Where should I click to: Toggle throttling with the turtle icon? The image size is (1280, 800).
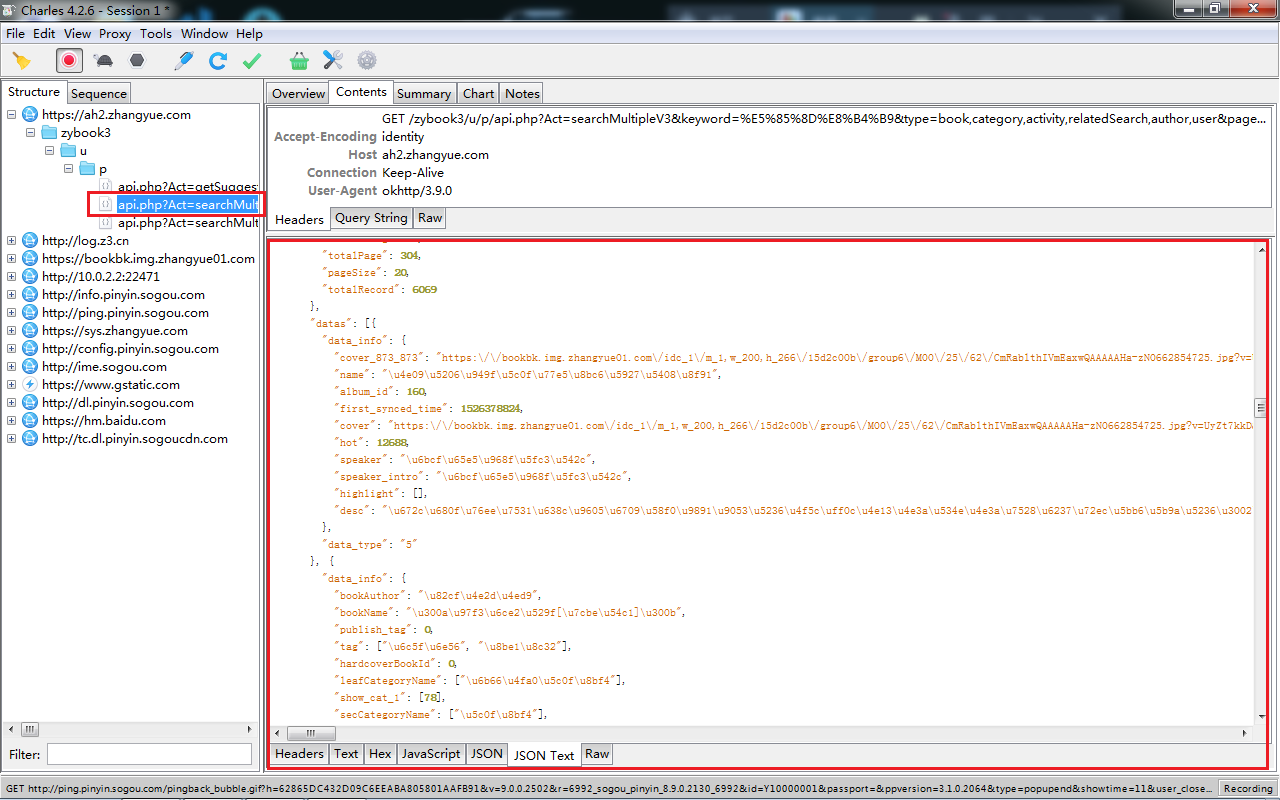[103, 61]
